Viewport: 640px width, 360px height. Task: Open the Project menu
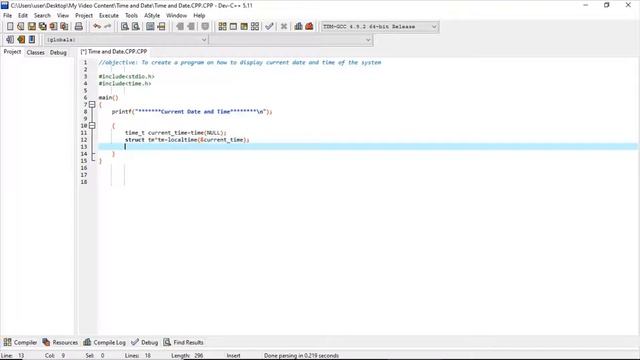pyautogui.click(x=84, y=16)
